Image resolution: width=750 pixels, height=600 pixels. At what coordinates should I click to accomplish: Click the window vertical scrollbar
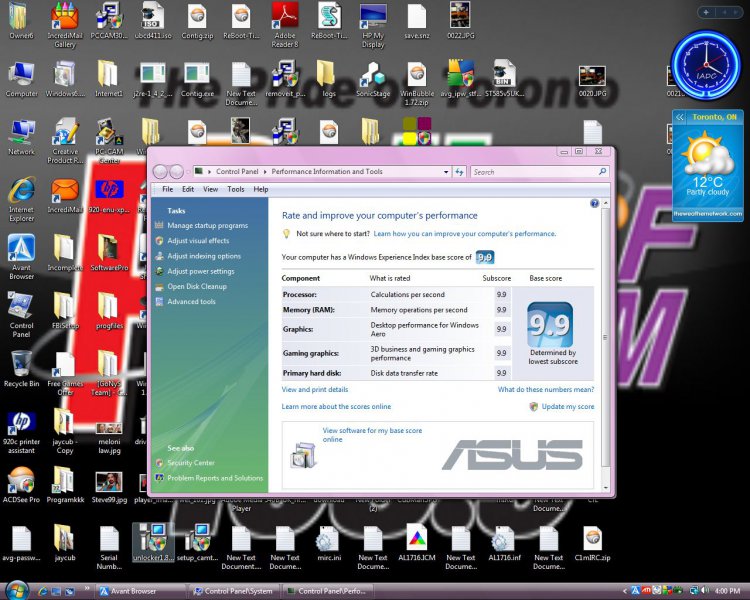605,337
